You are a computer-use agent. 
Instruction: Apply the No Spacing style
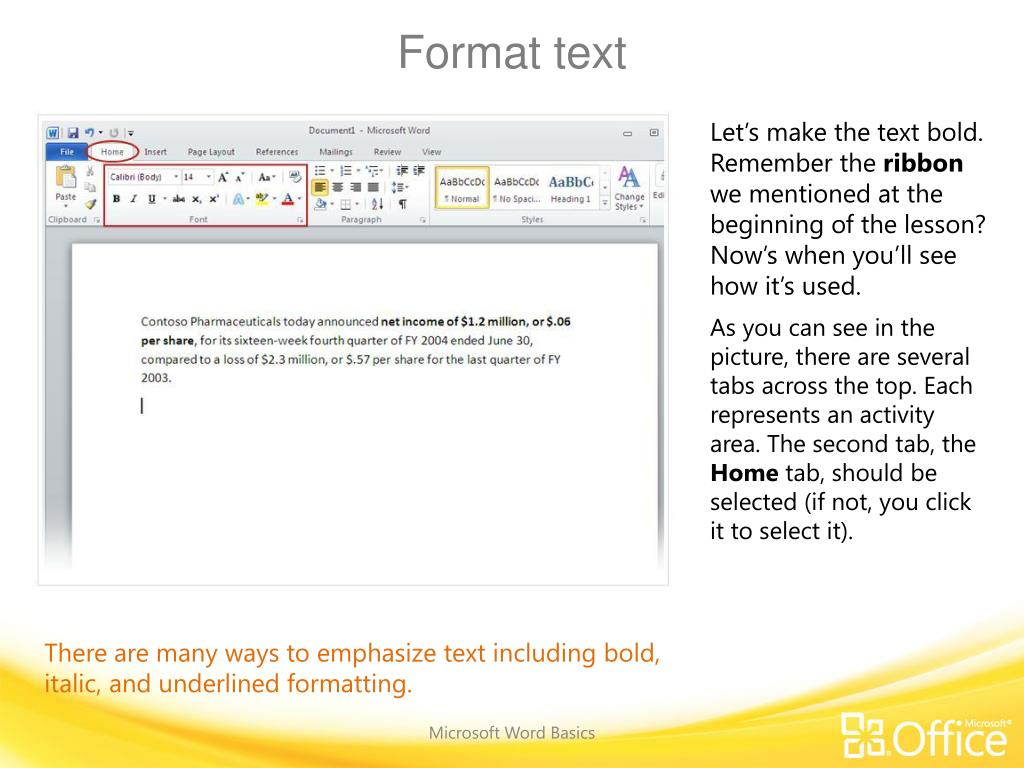(x=517, y=188)
